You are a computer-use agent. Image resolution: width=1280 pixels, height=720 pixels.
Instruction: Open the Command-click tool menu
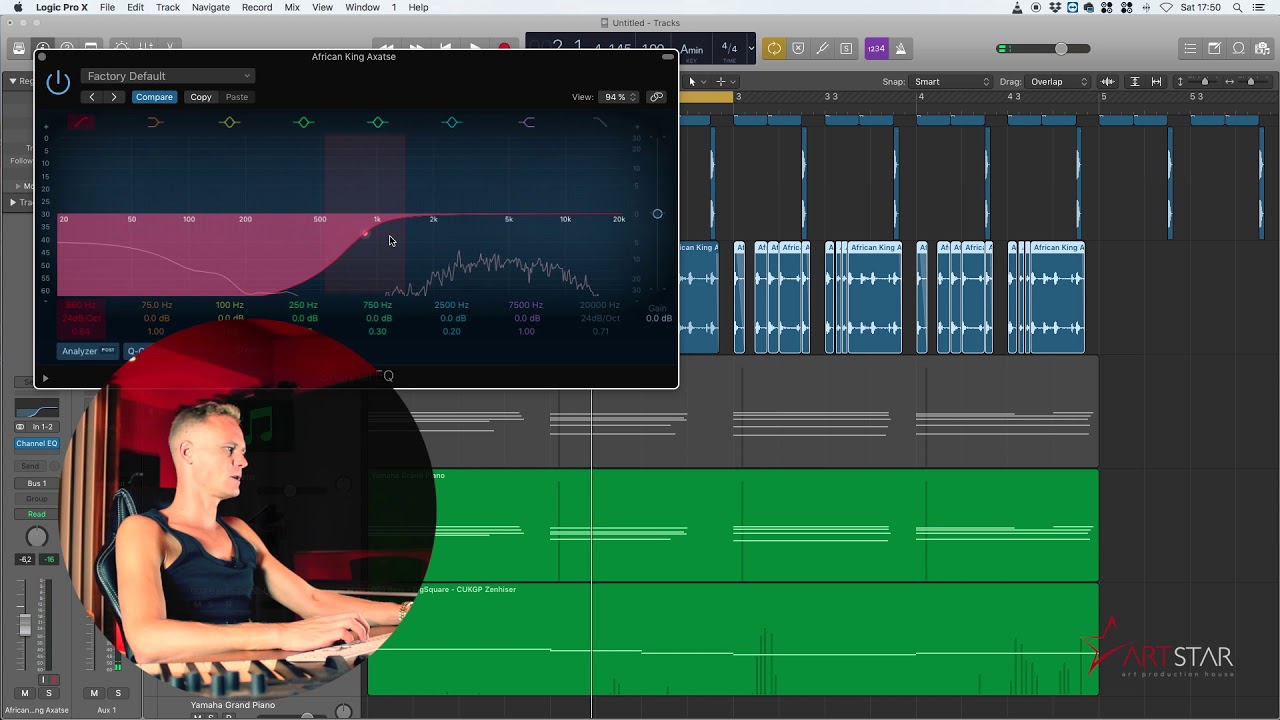[x=725, y=82]
